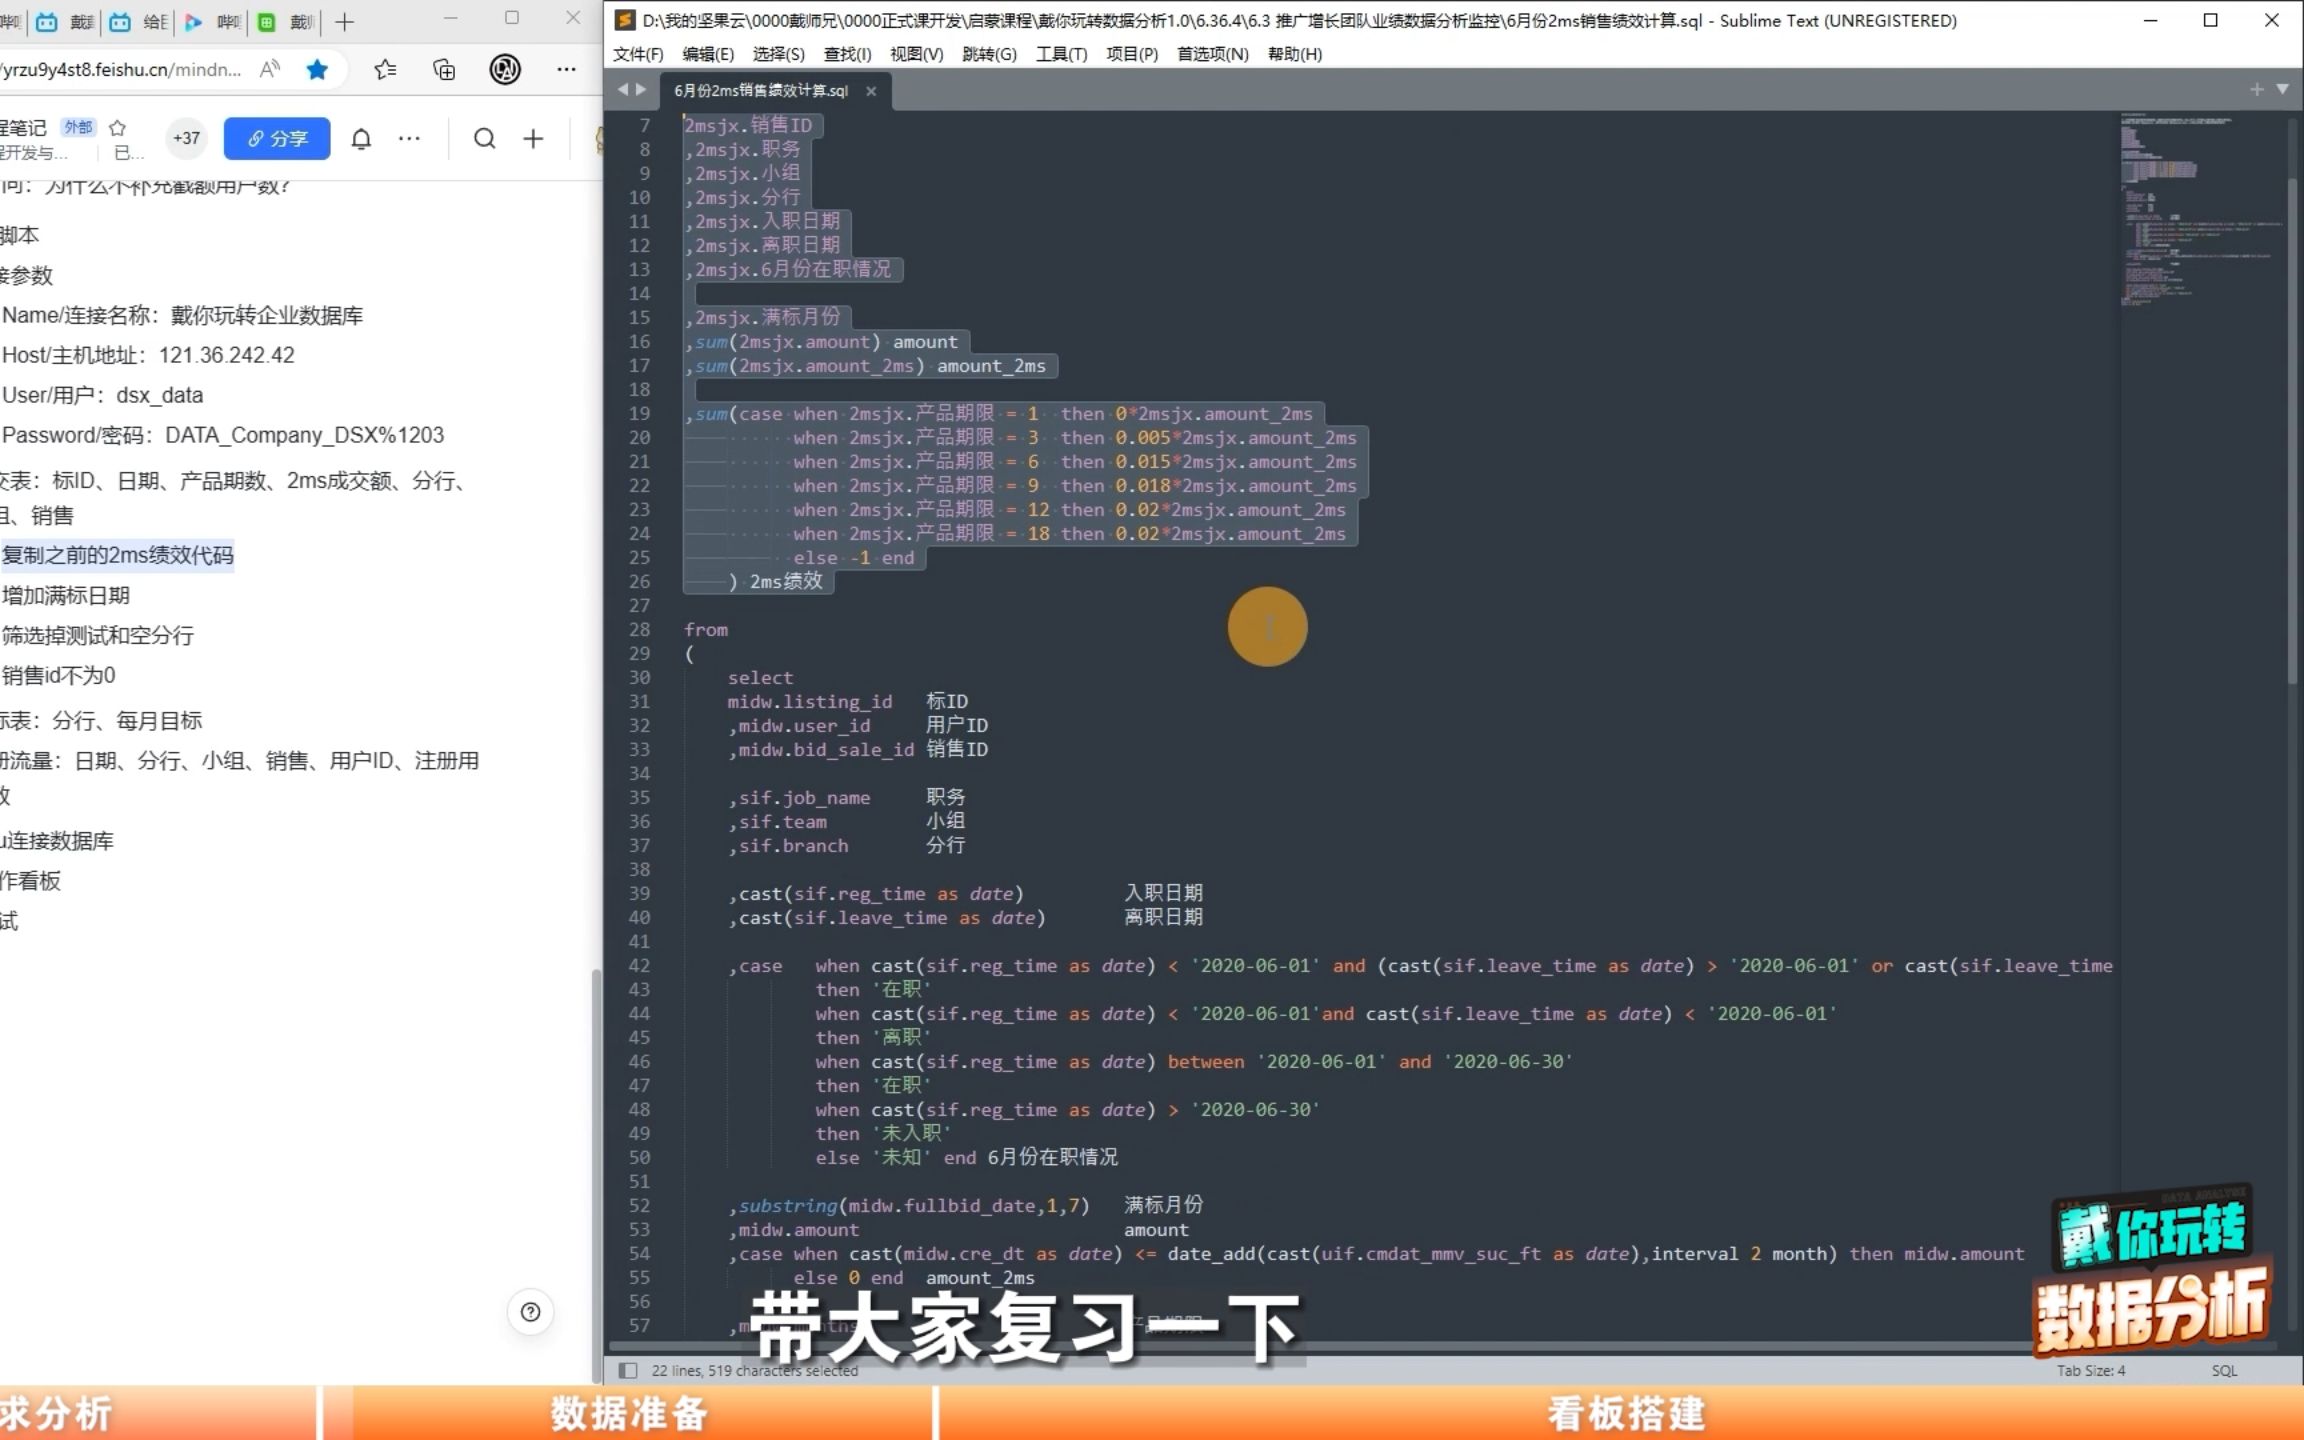Screen dimensions: 2304x1440
Task: Open the SQL syntax selector in status bar
Action: point(2224,1370)
